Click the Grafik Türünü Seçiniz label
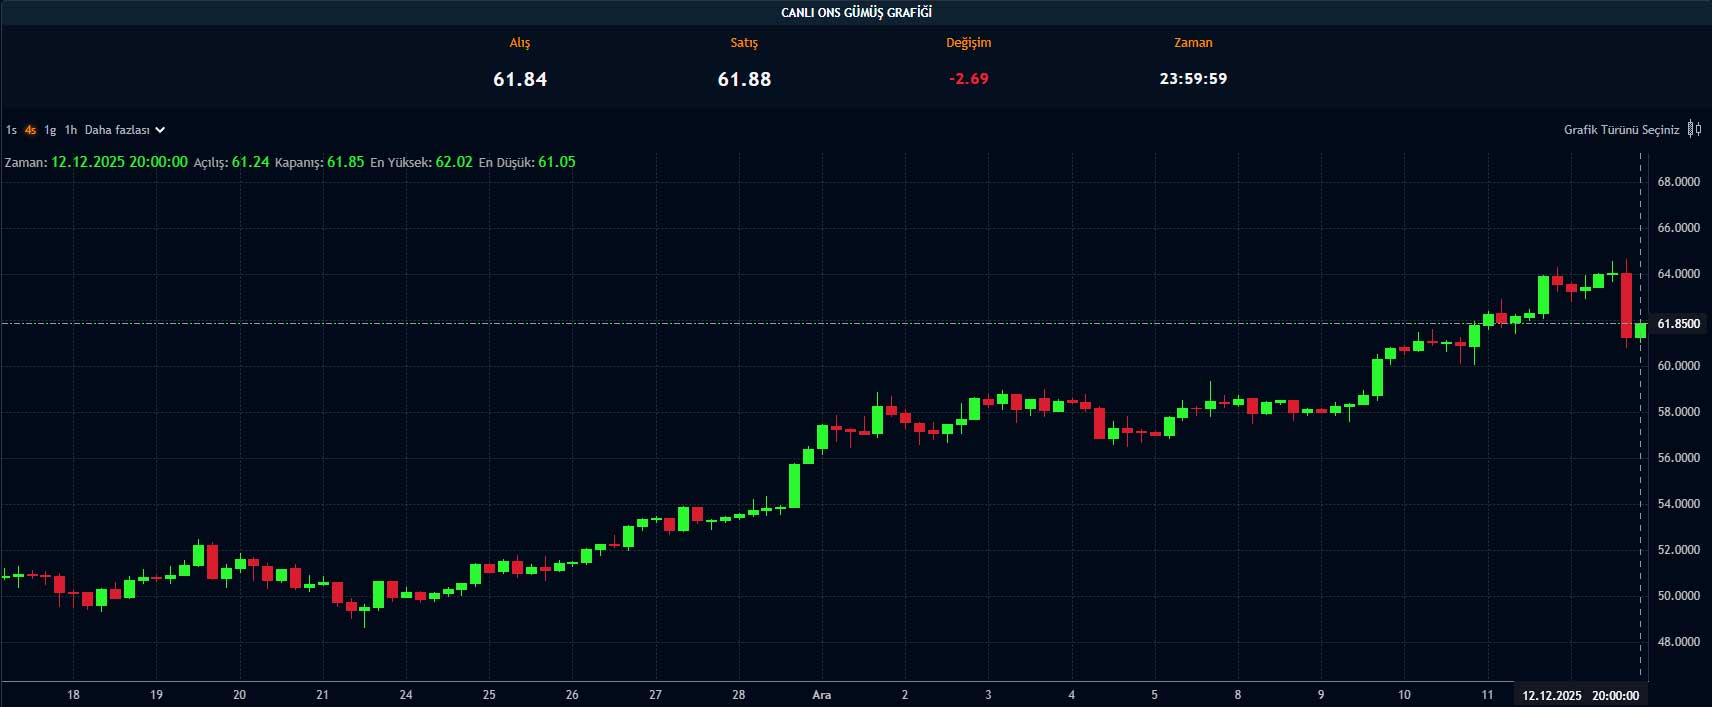The width and height of the screenshot is (1712, 707). (1621, 130)
